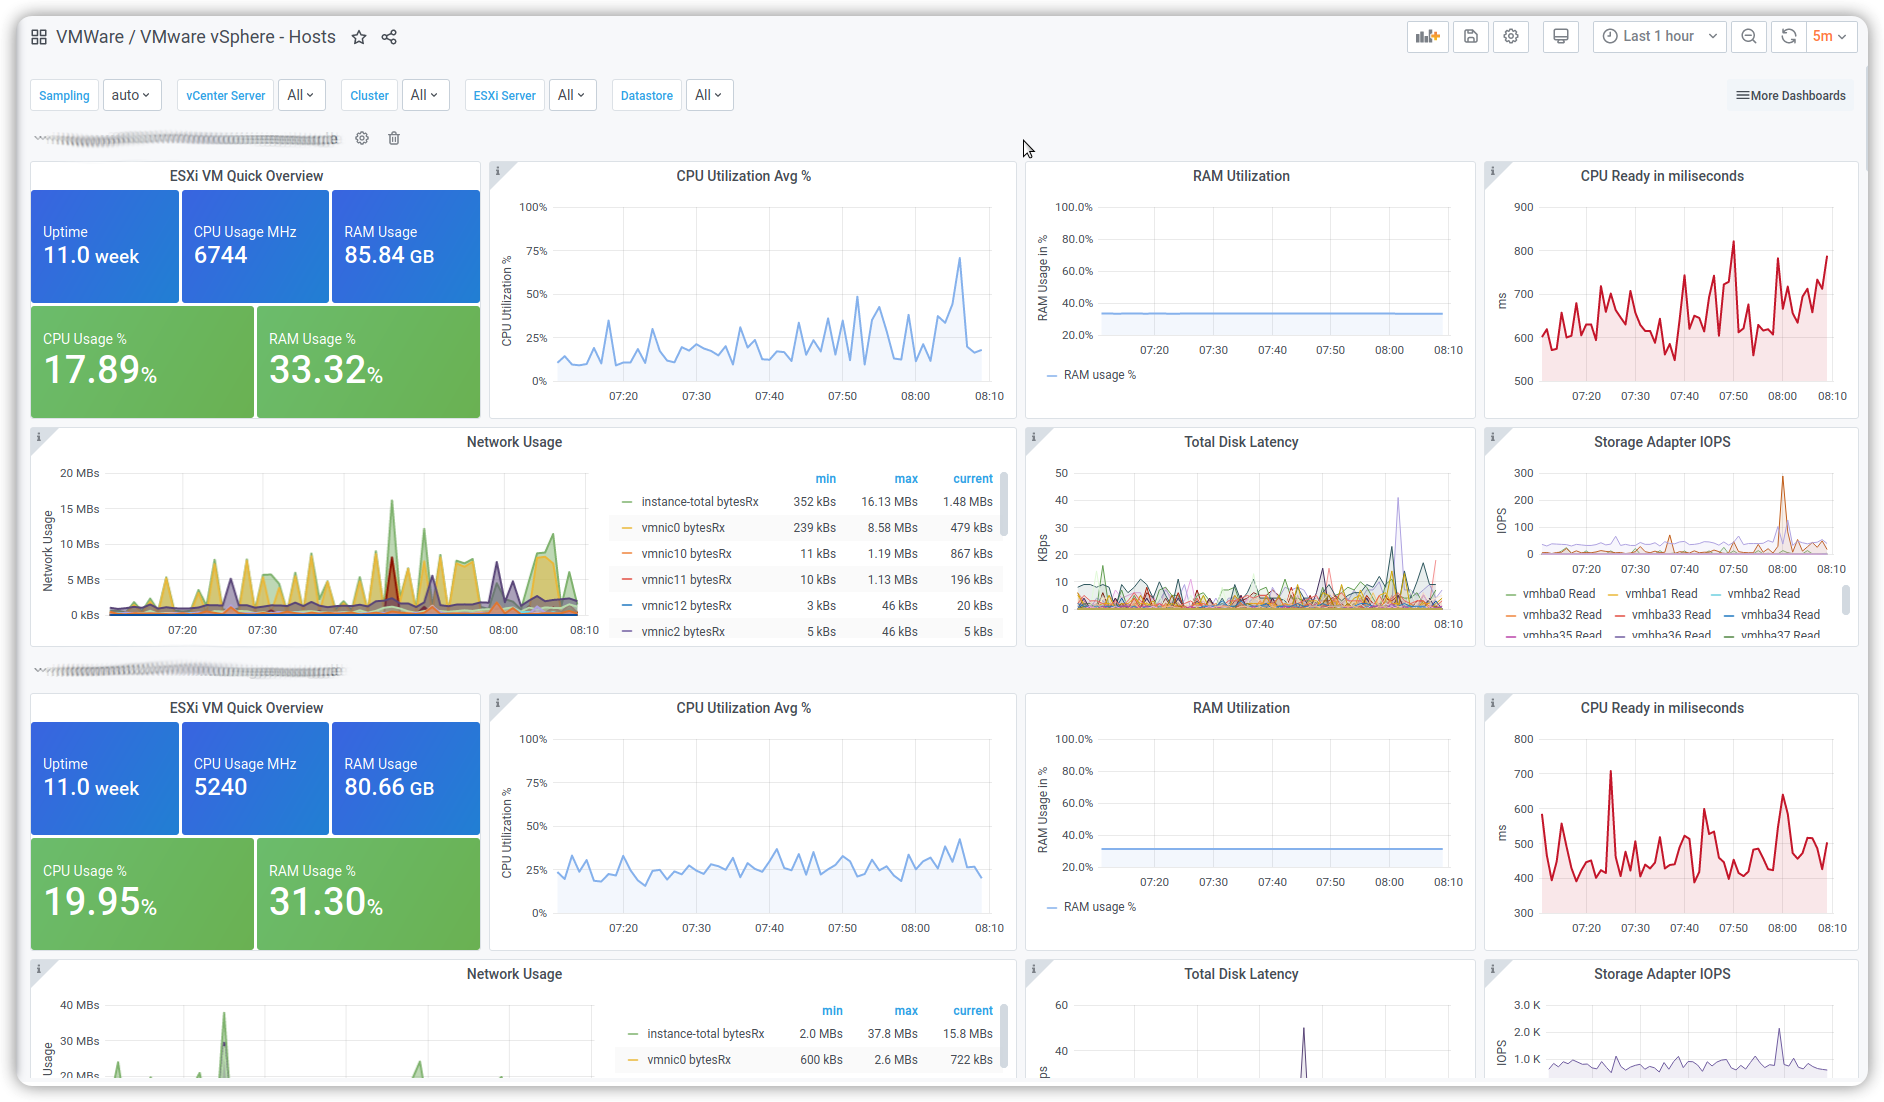Click Storage Adapter IOPS legend scrollbar
This screenshot has width=1884, height=1102.
[1845, 599]
